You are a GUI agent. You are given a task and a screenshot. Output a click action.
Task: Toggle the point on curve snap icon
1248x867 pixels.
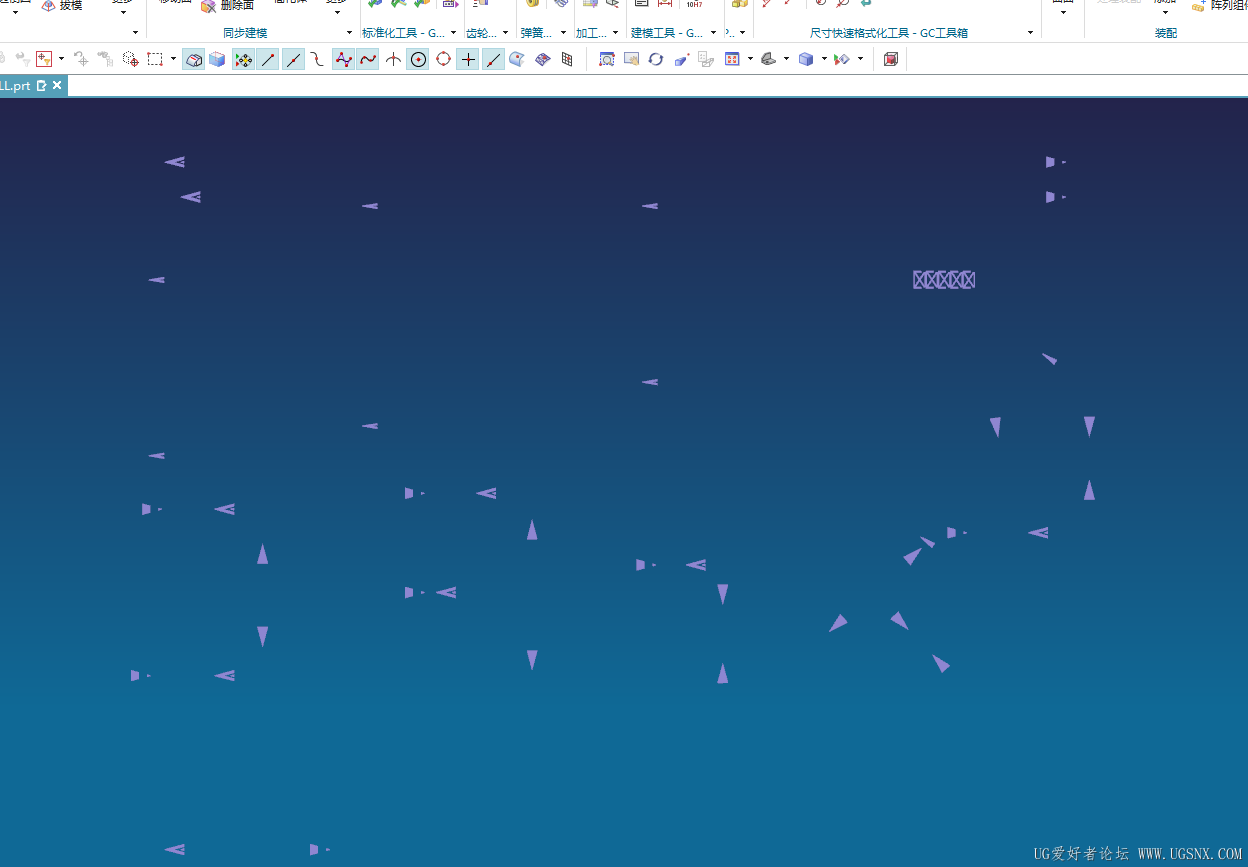(493, 59)
